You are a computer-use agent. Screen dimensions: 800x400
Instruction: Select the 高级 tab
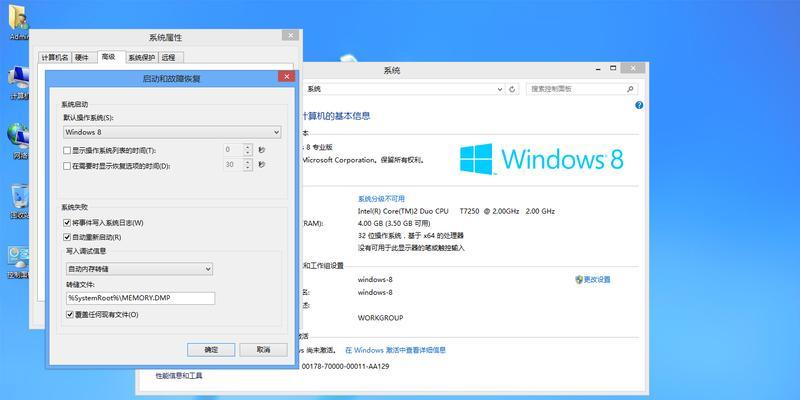click(109, 57)
